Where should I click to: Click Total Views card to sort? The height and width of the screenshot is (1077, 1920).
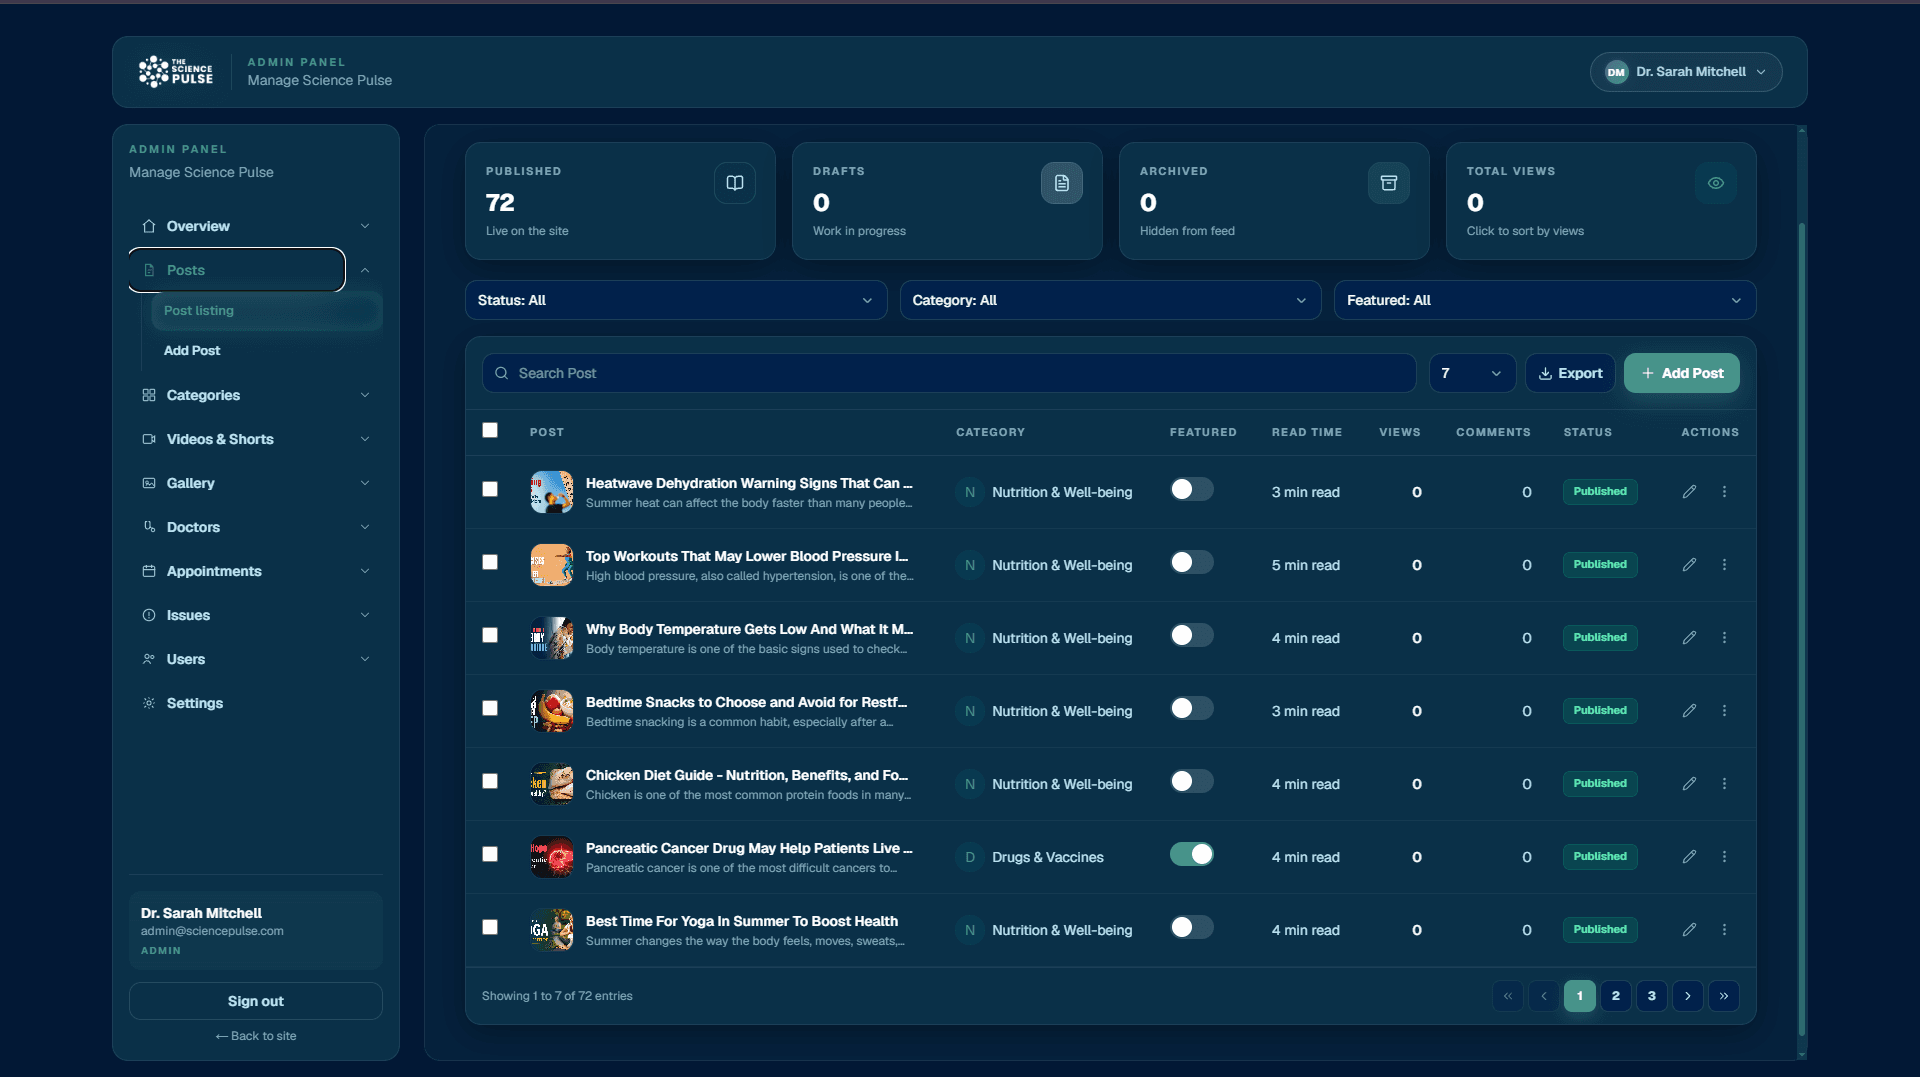pos(1600,201)
